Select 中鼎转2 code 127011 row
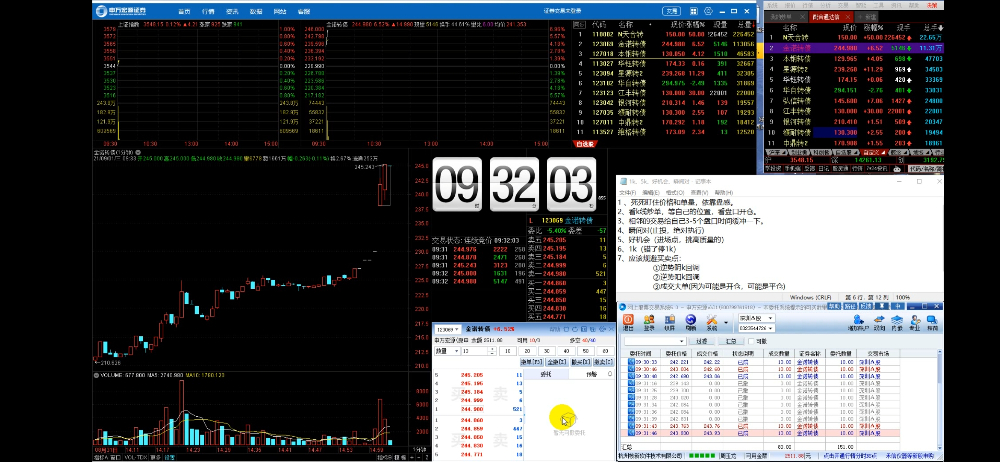This screenshot has height=462, width=1000. pos(664,121)
